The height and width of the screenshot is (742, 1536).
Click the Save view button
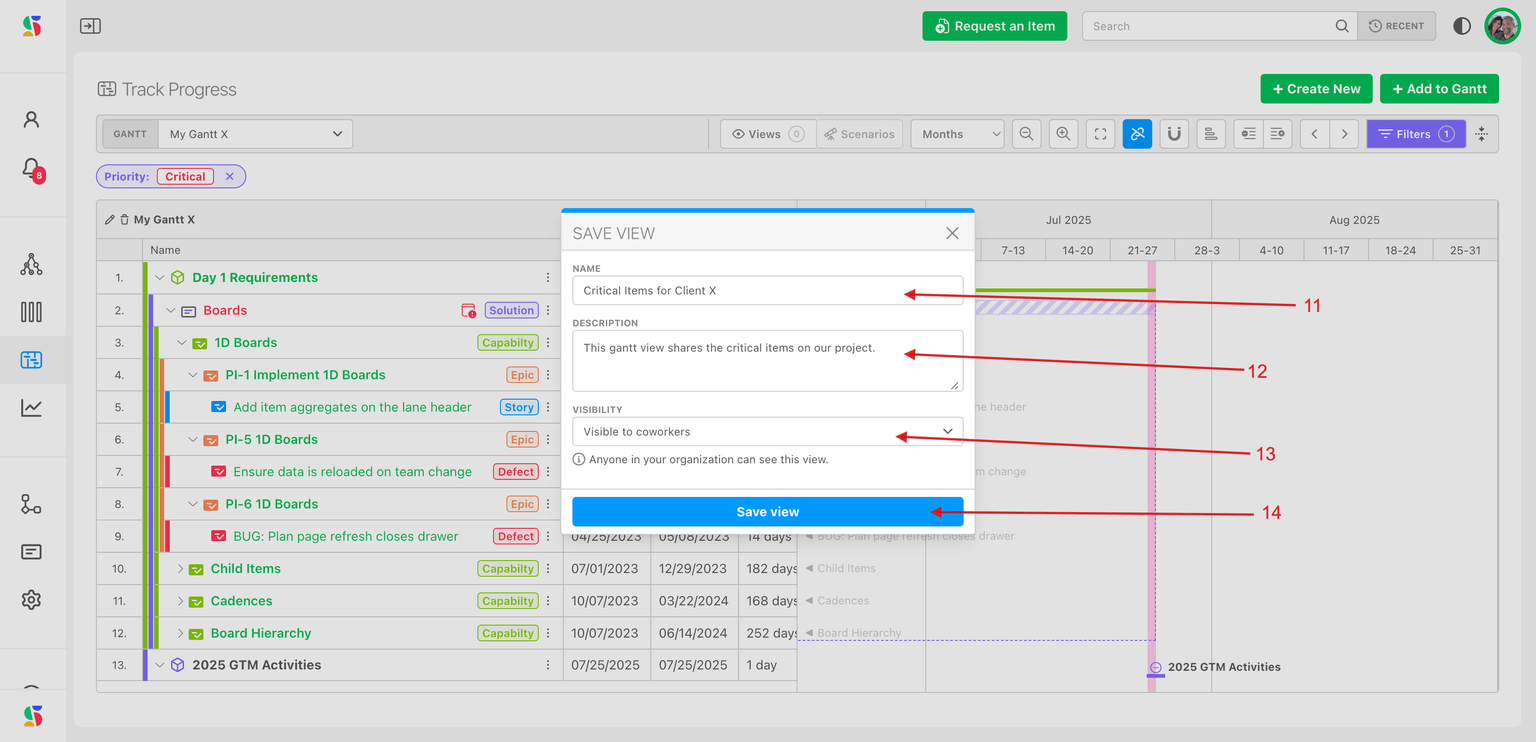coord(767,512)
